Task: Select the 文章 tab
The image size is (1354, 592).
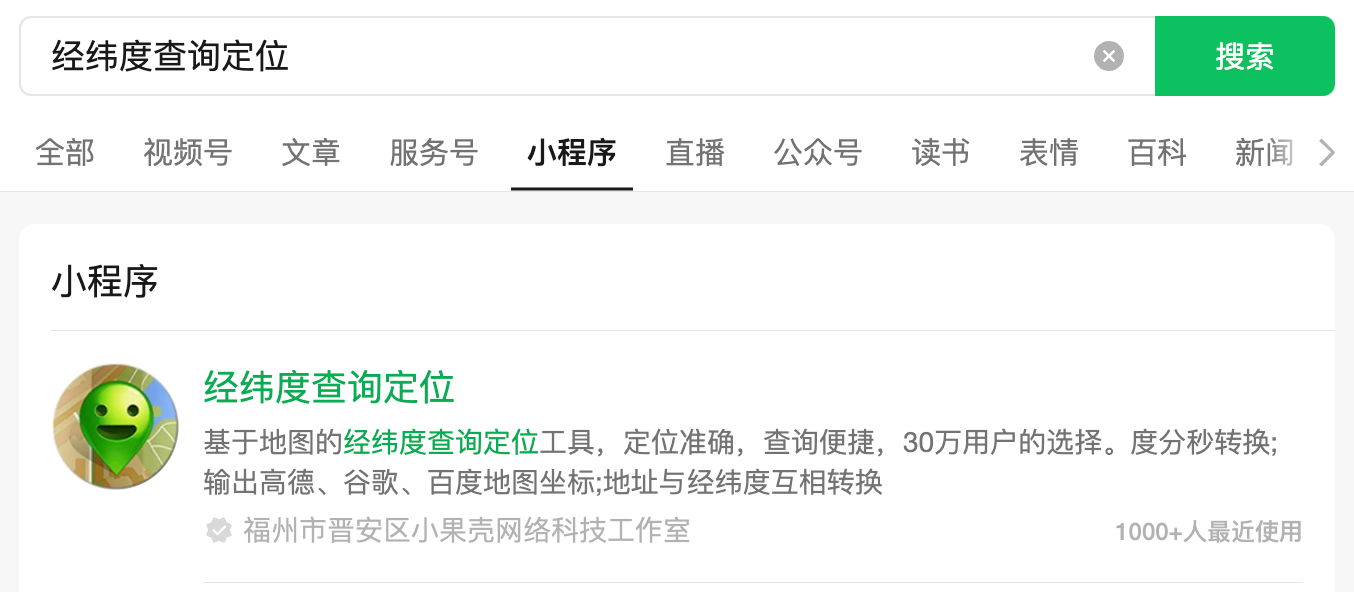Action: point(311,153)
